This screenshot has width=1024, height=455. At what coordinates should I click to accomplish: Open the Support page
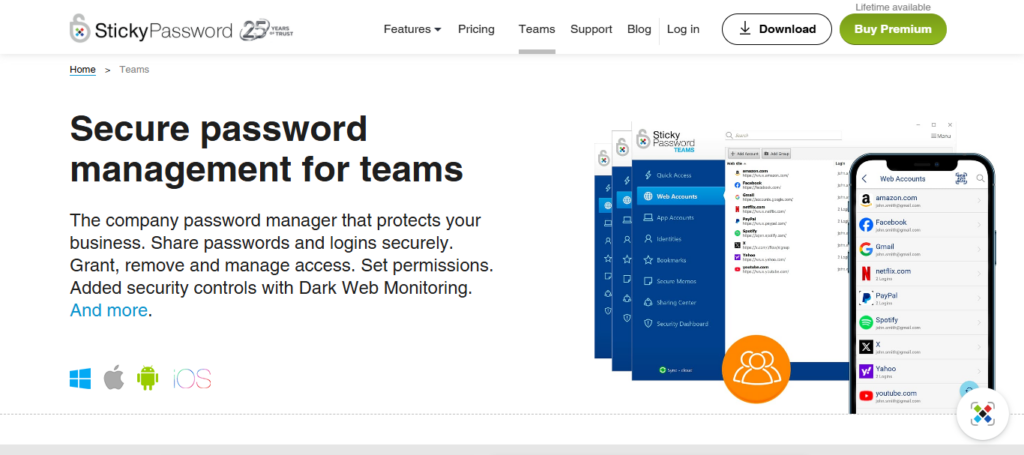tap(591, 29)
